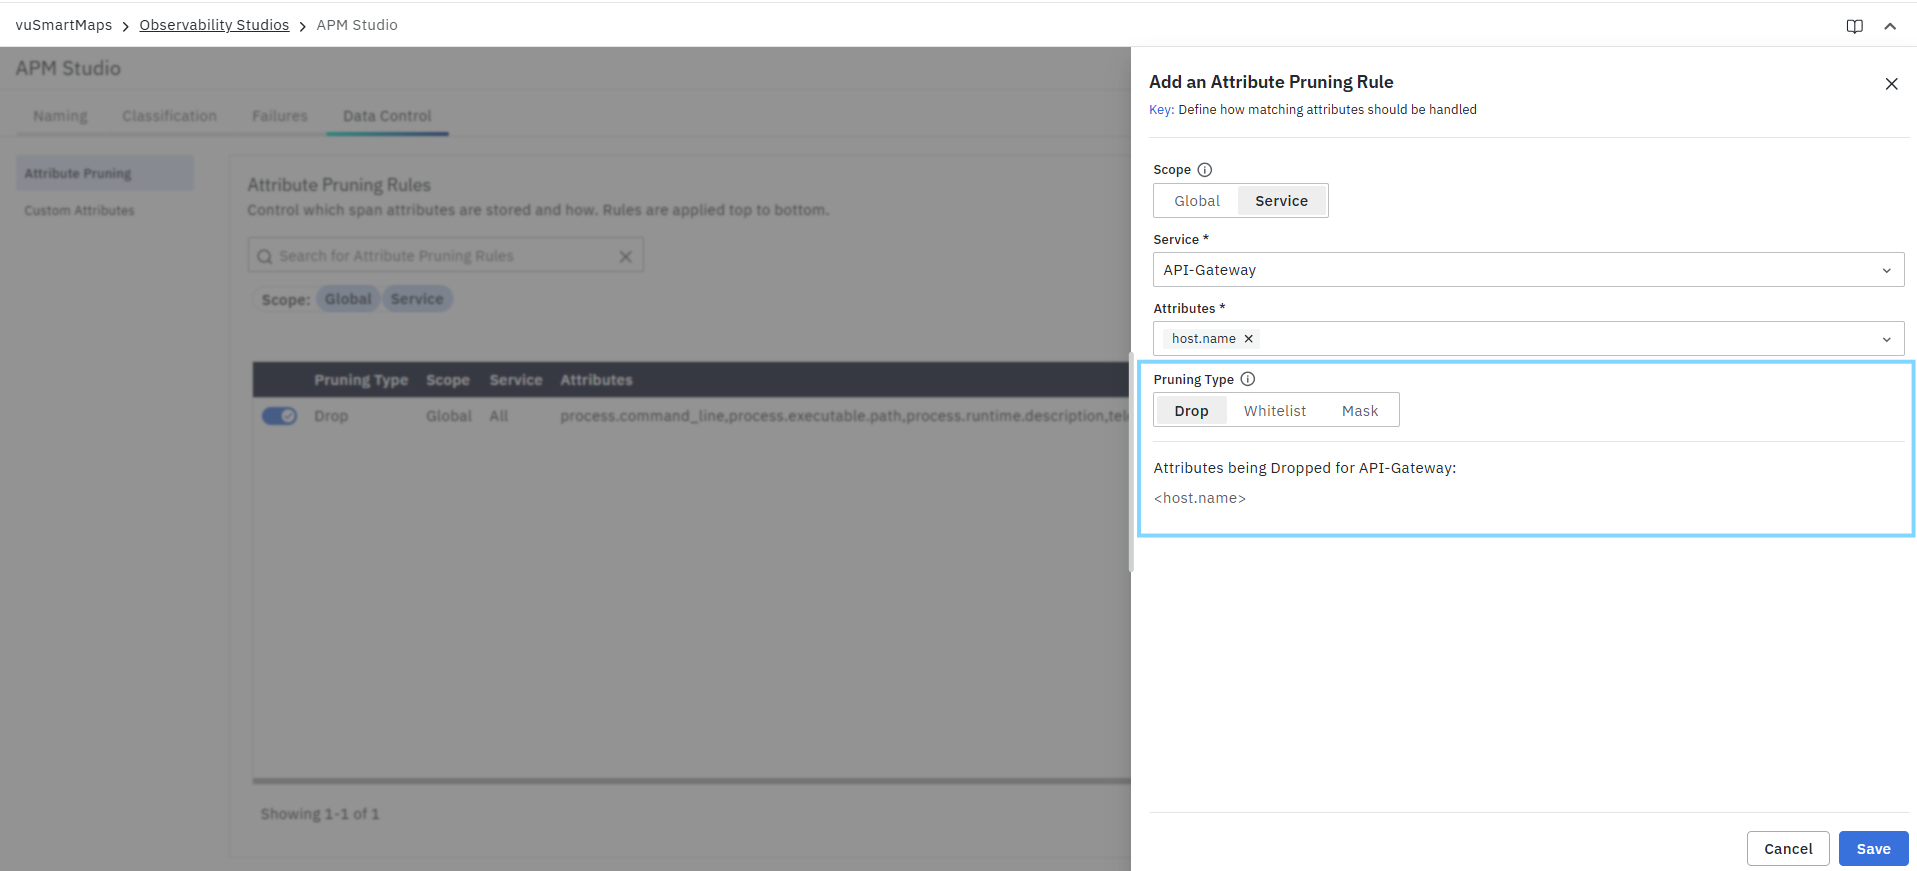Click the APM Studio breadcrumb
Screen dimensions: 1917x871
pyautogui.click(x=357, y=25)
